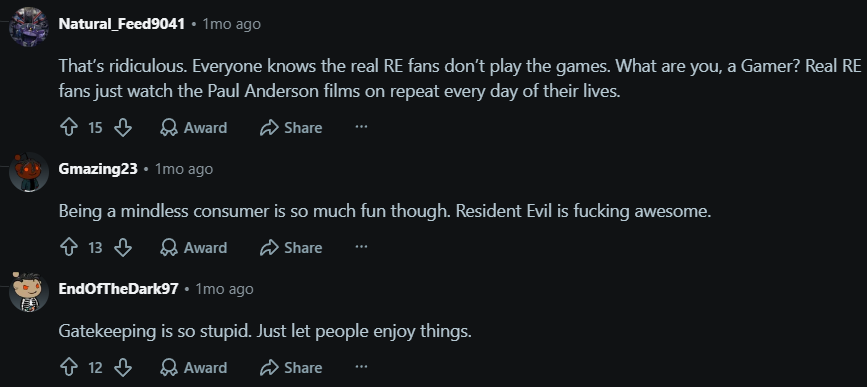
Task: Open more options menu on Gmazing23's comment
Action: coord(361,247)
